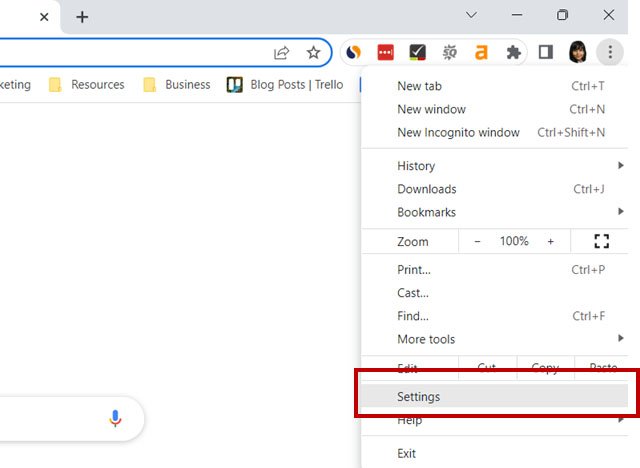
Task: Bookmark this page with the star icon
Action: (313, 52)
